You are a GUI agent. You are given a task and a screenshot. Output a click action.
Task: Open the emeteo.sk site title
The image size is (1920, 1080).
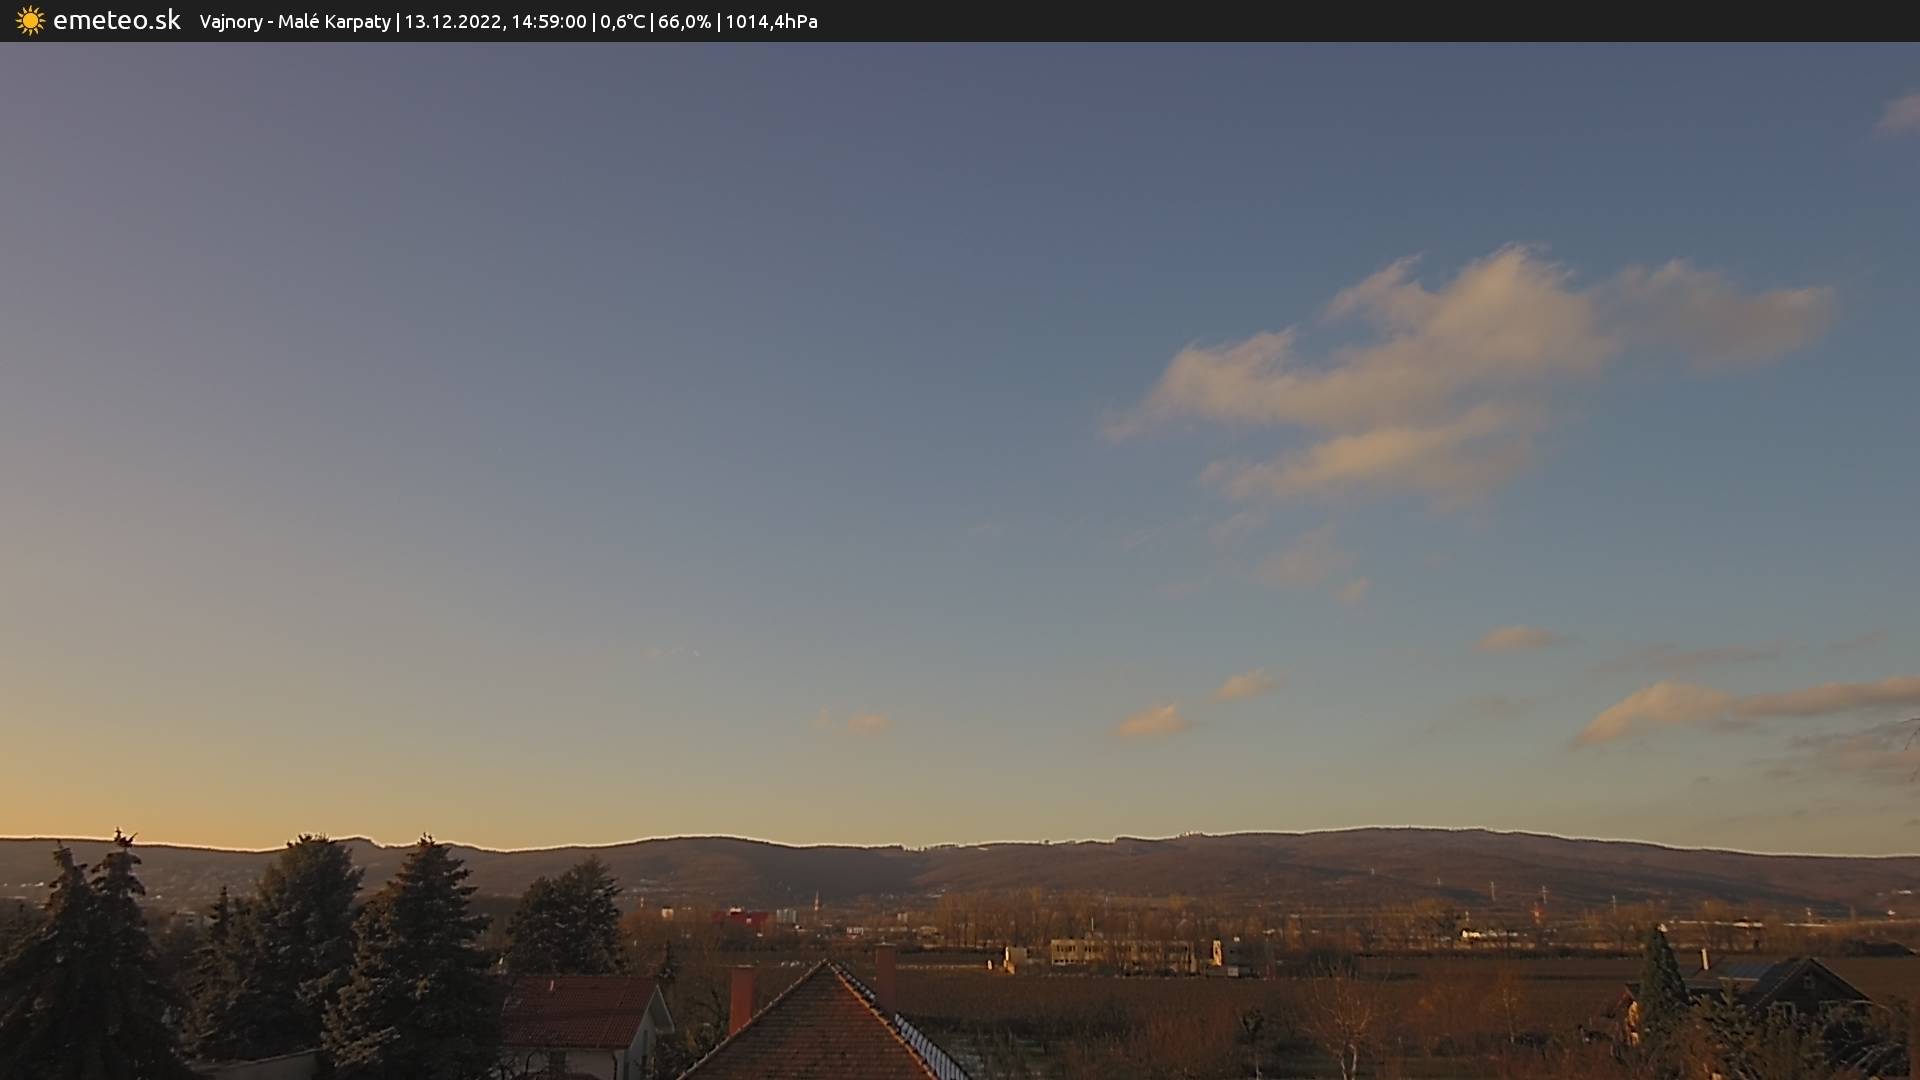coord(116,21)
